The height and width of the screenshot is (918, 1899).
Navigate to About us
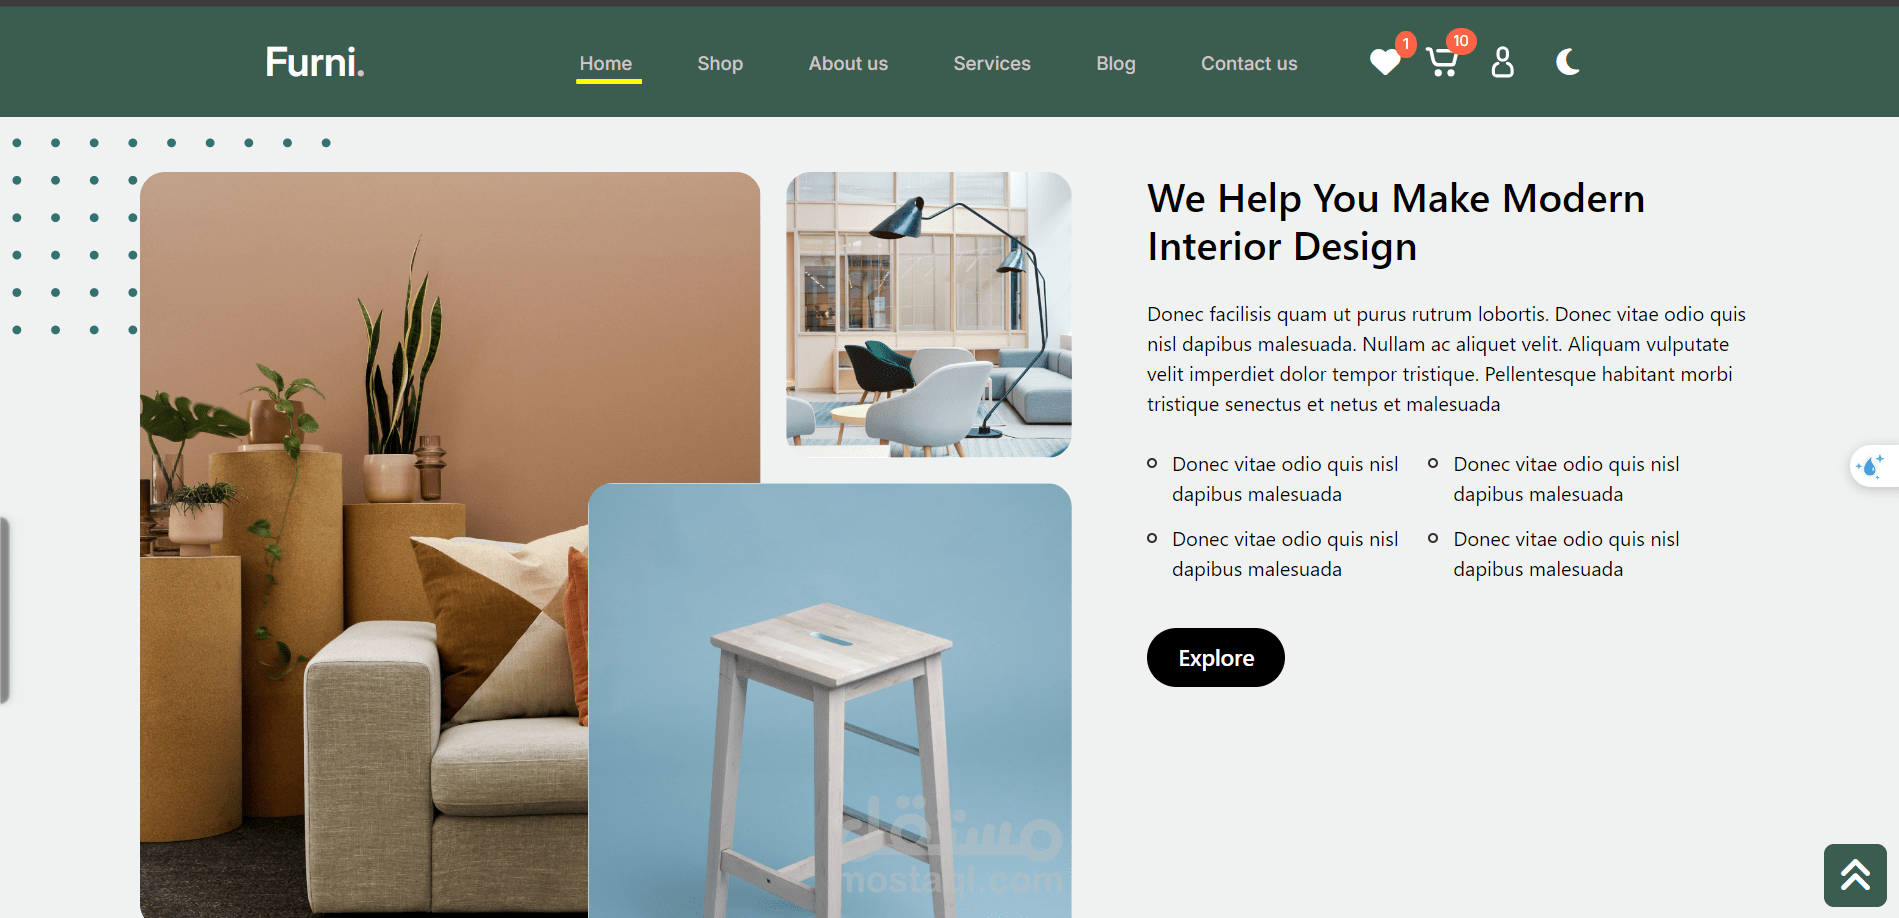click(848, 63)
